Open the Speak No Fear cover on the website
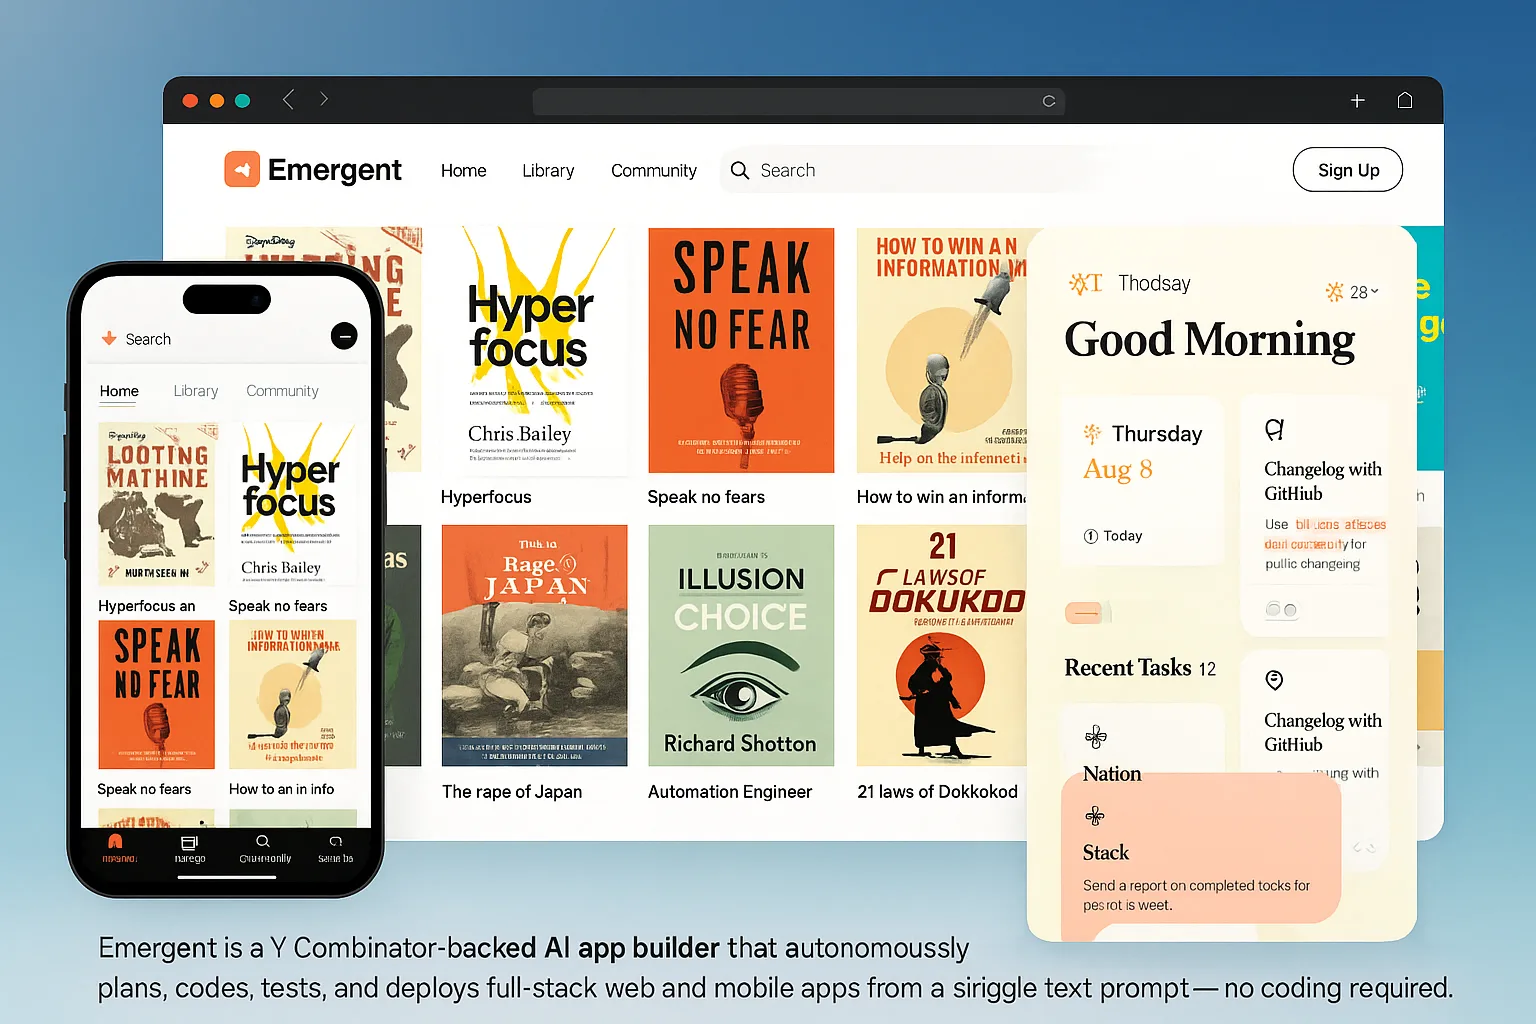The height and width of the screenshot is (1024, 1536). (x=741, y=350)
